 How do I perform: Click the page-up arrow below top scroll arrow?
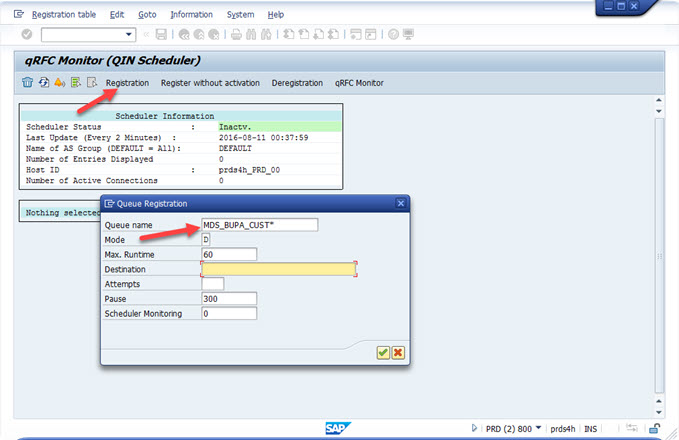pyautogui.click(x=659, y=111)
